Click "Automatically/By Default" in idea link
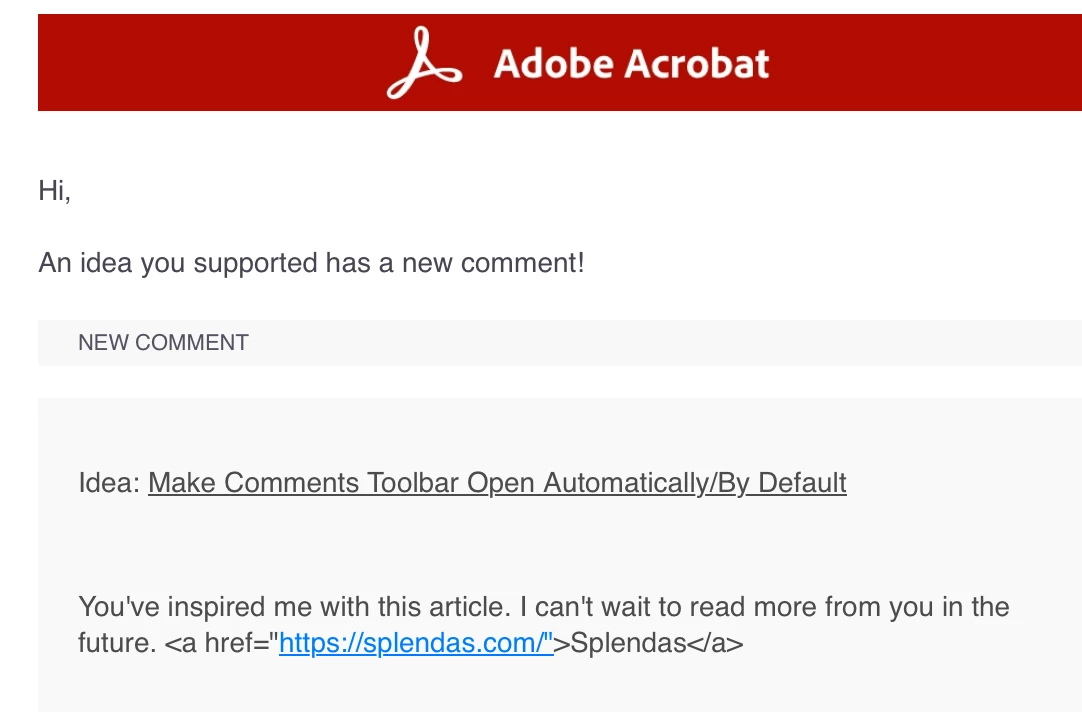The image size is (1082, 712). coord(695,483)
